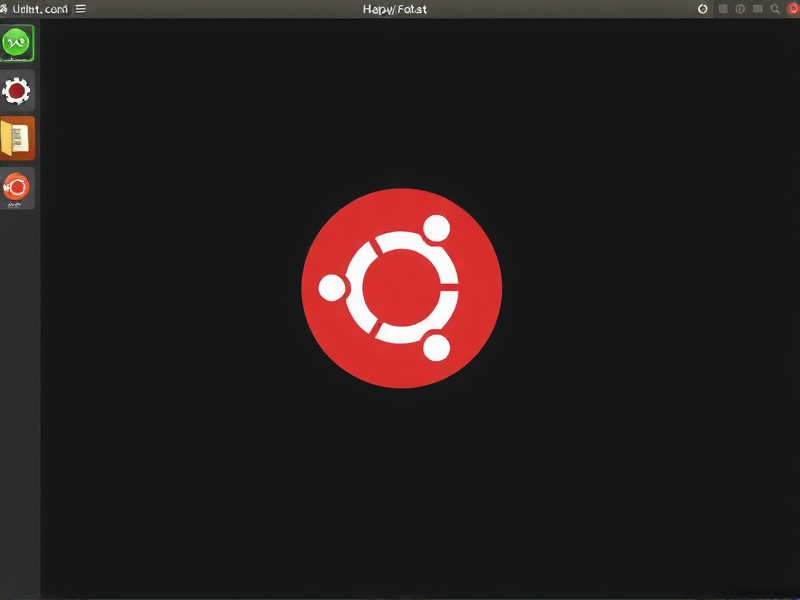Click the 'Uolnt. conl' label in top bar
The height and width of the screenshot is (600, 800).
[x=40, y=9]
